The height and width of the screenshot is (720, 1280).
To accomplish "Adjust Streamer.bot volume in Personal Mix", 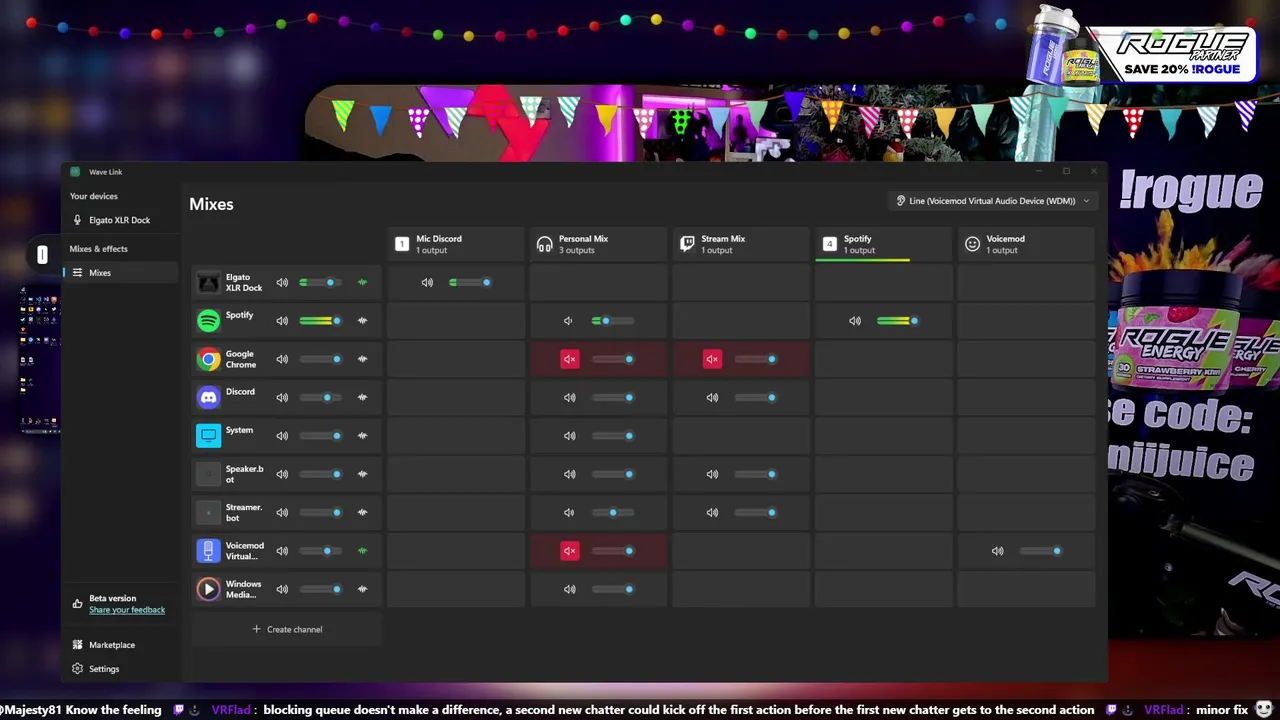I will (x=612, y=512).
